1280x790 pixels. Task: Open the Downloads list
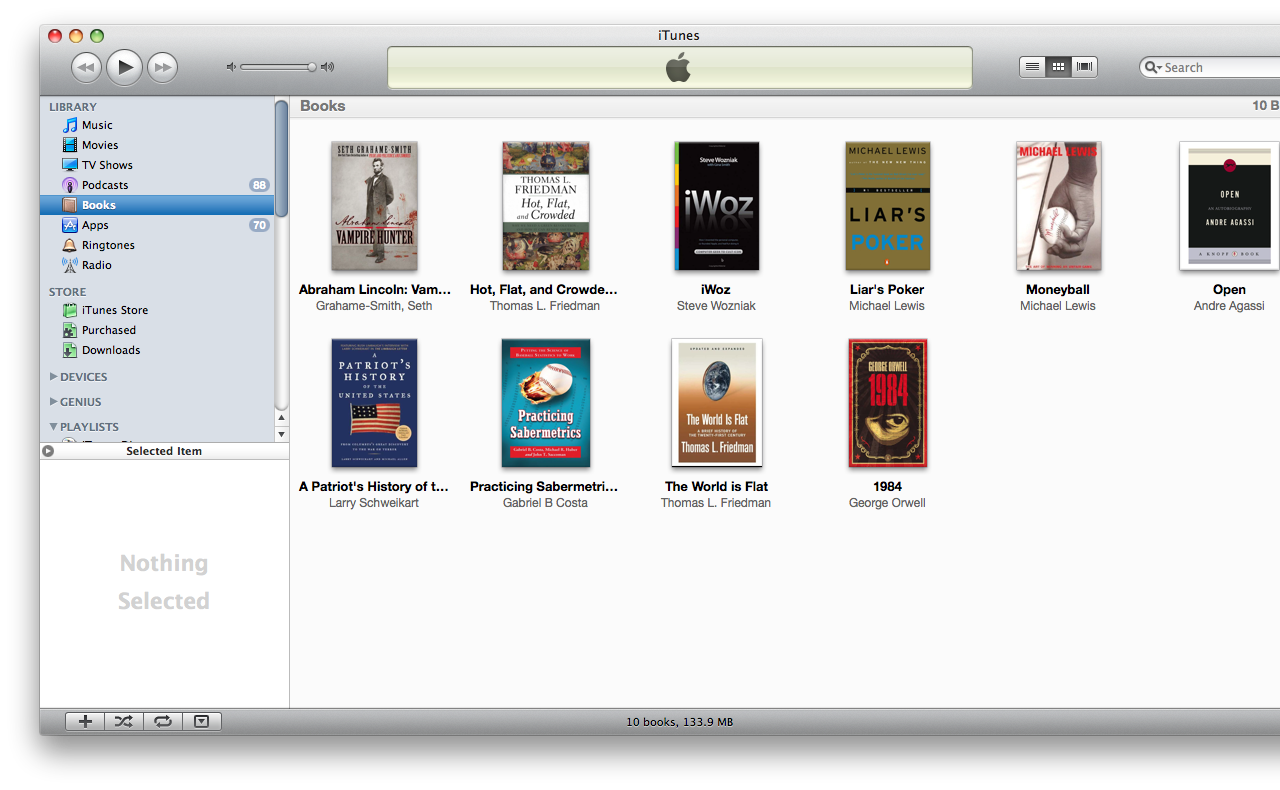coord(157,350)
